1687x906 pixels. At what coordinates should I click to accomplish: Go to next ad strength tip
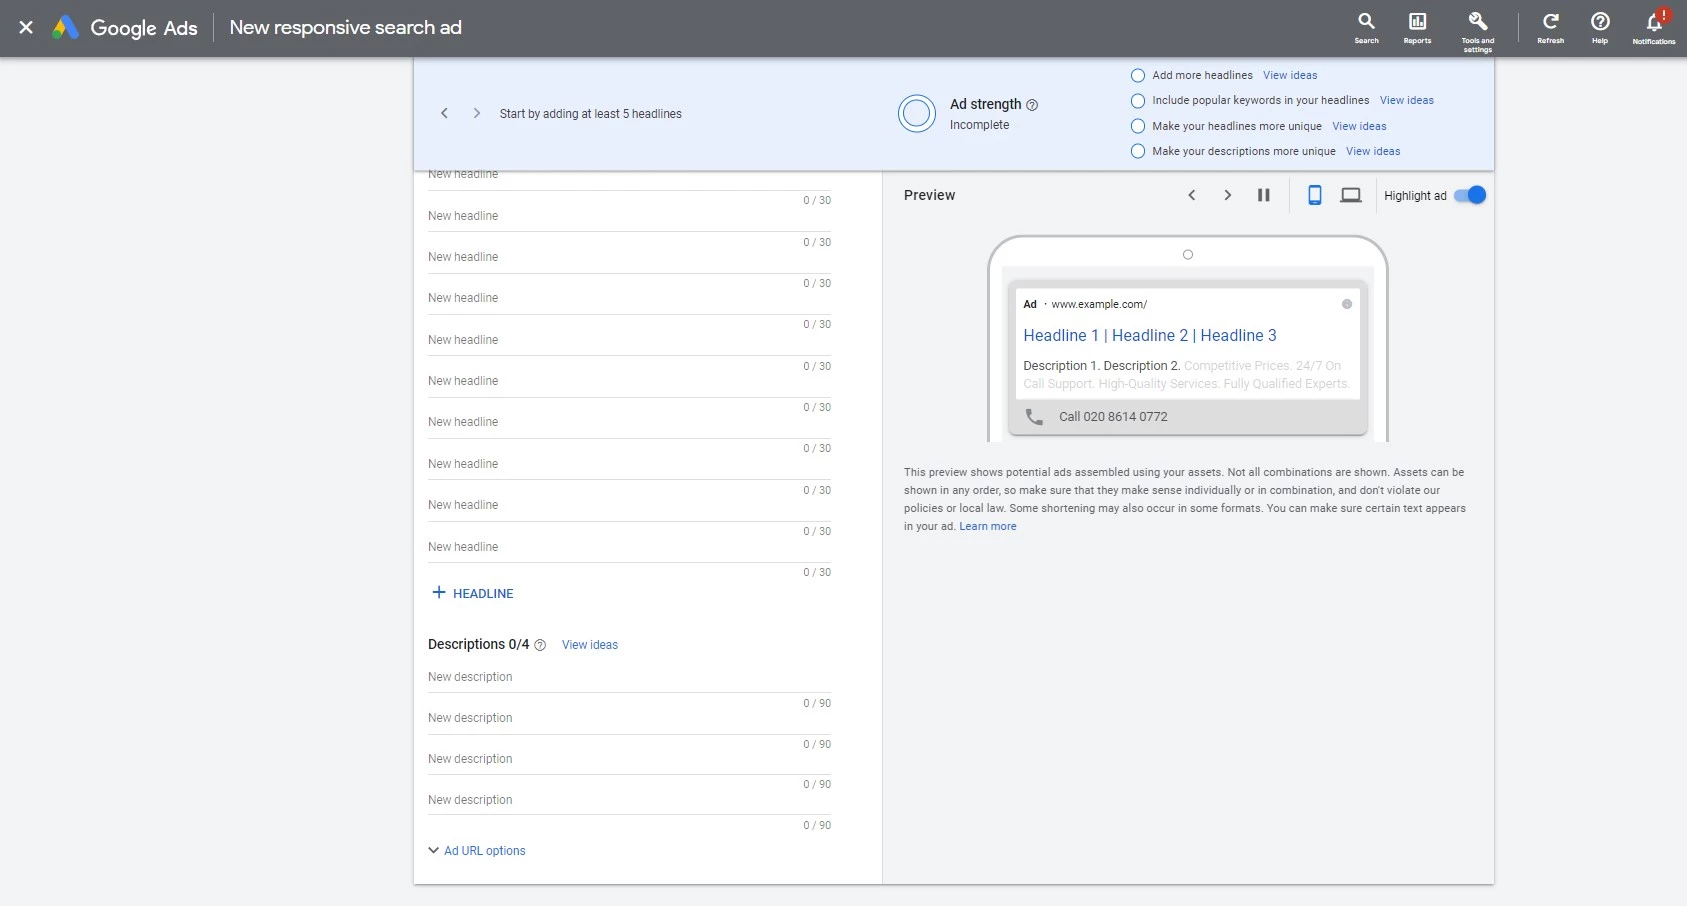click(477, 113)
